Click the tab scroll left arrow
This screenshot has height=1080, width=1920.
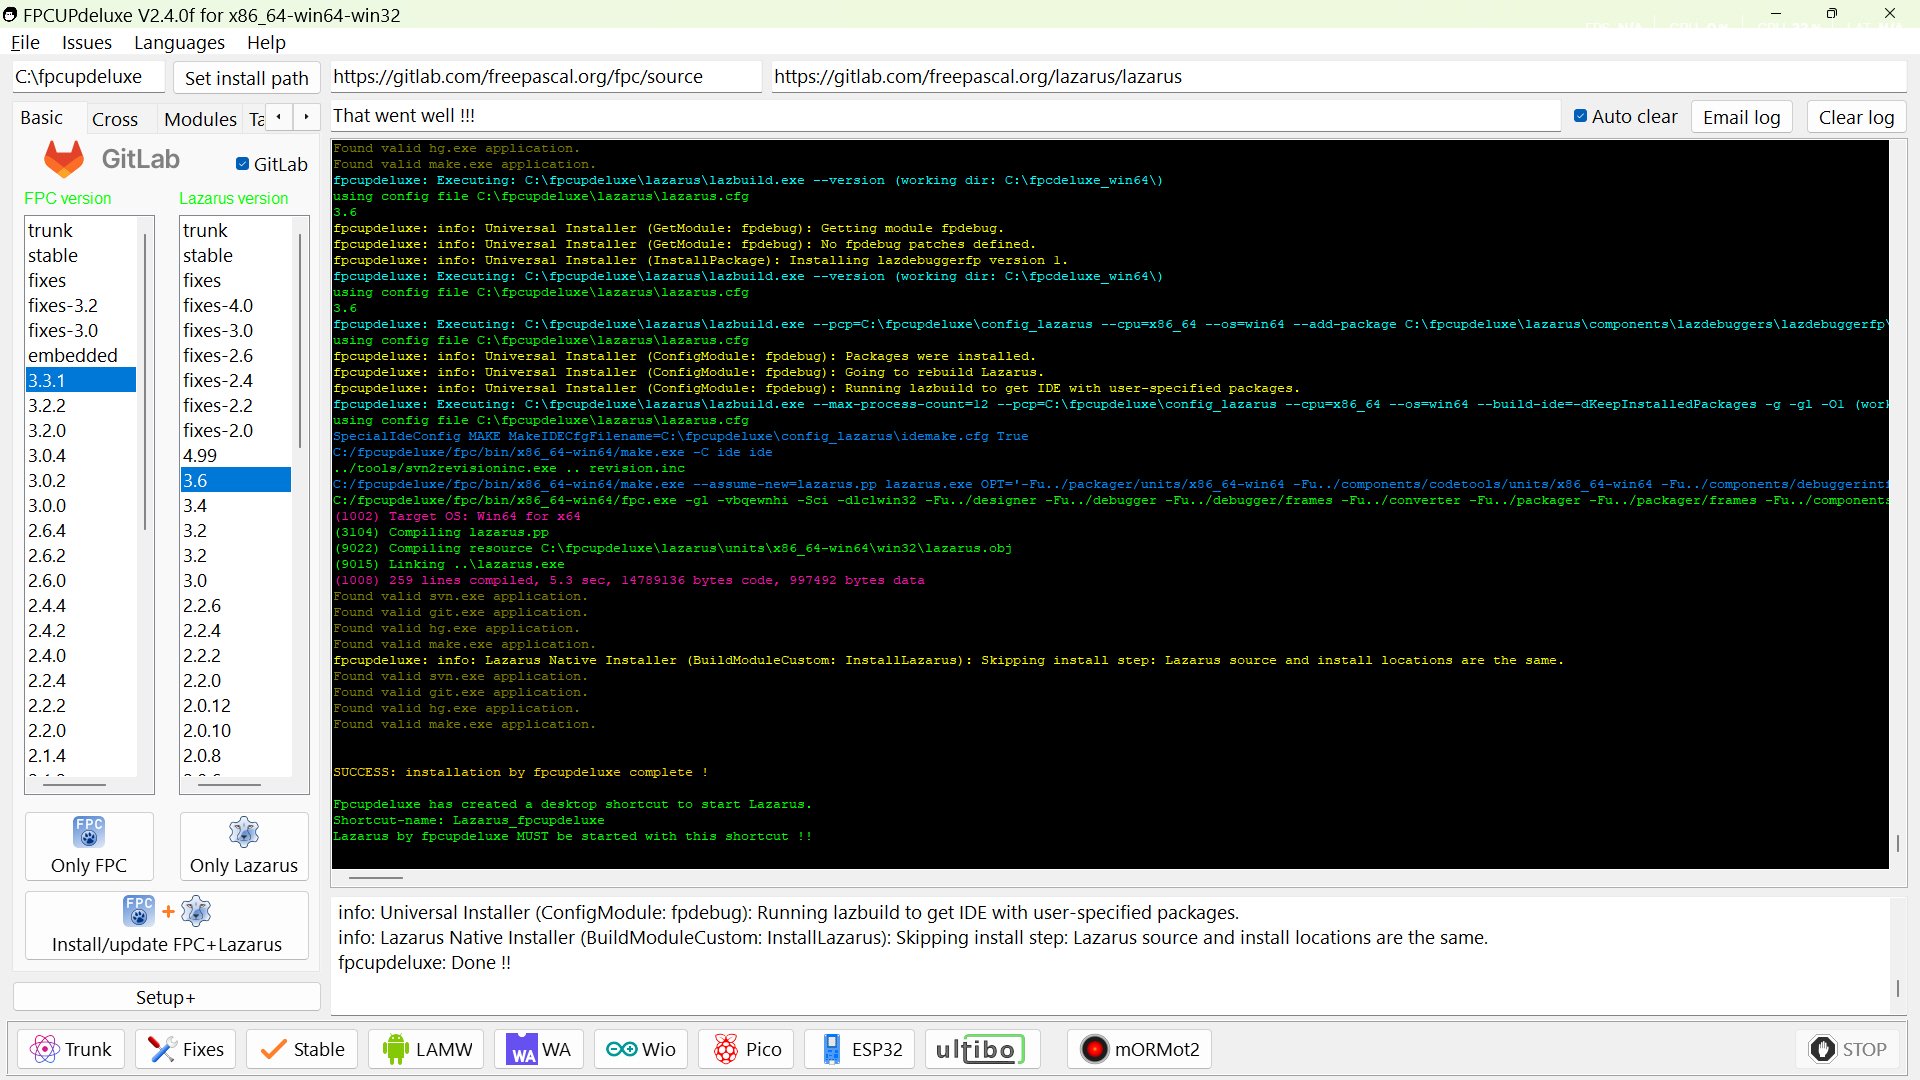point(278,117)
